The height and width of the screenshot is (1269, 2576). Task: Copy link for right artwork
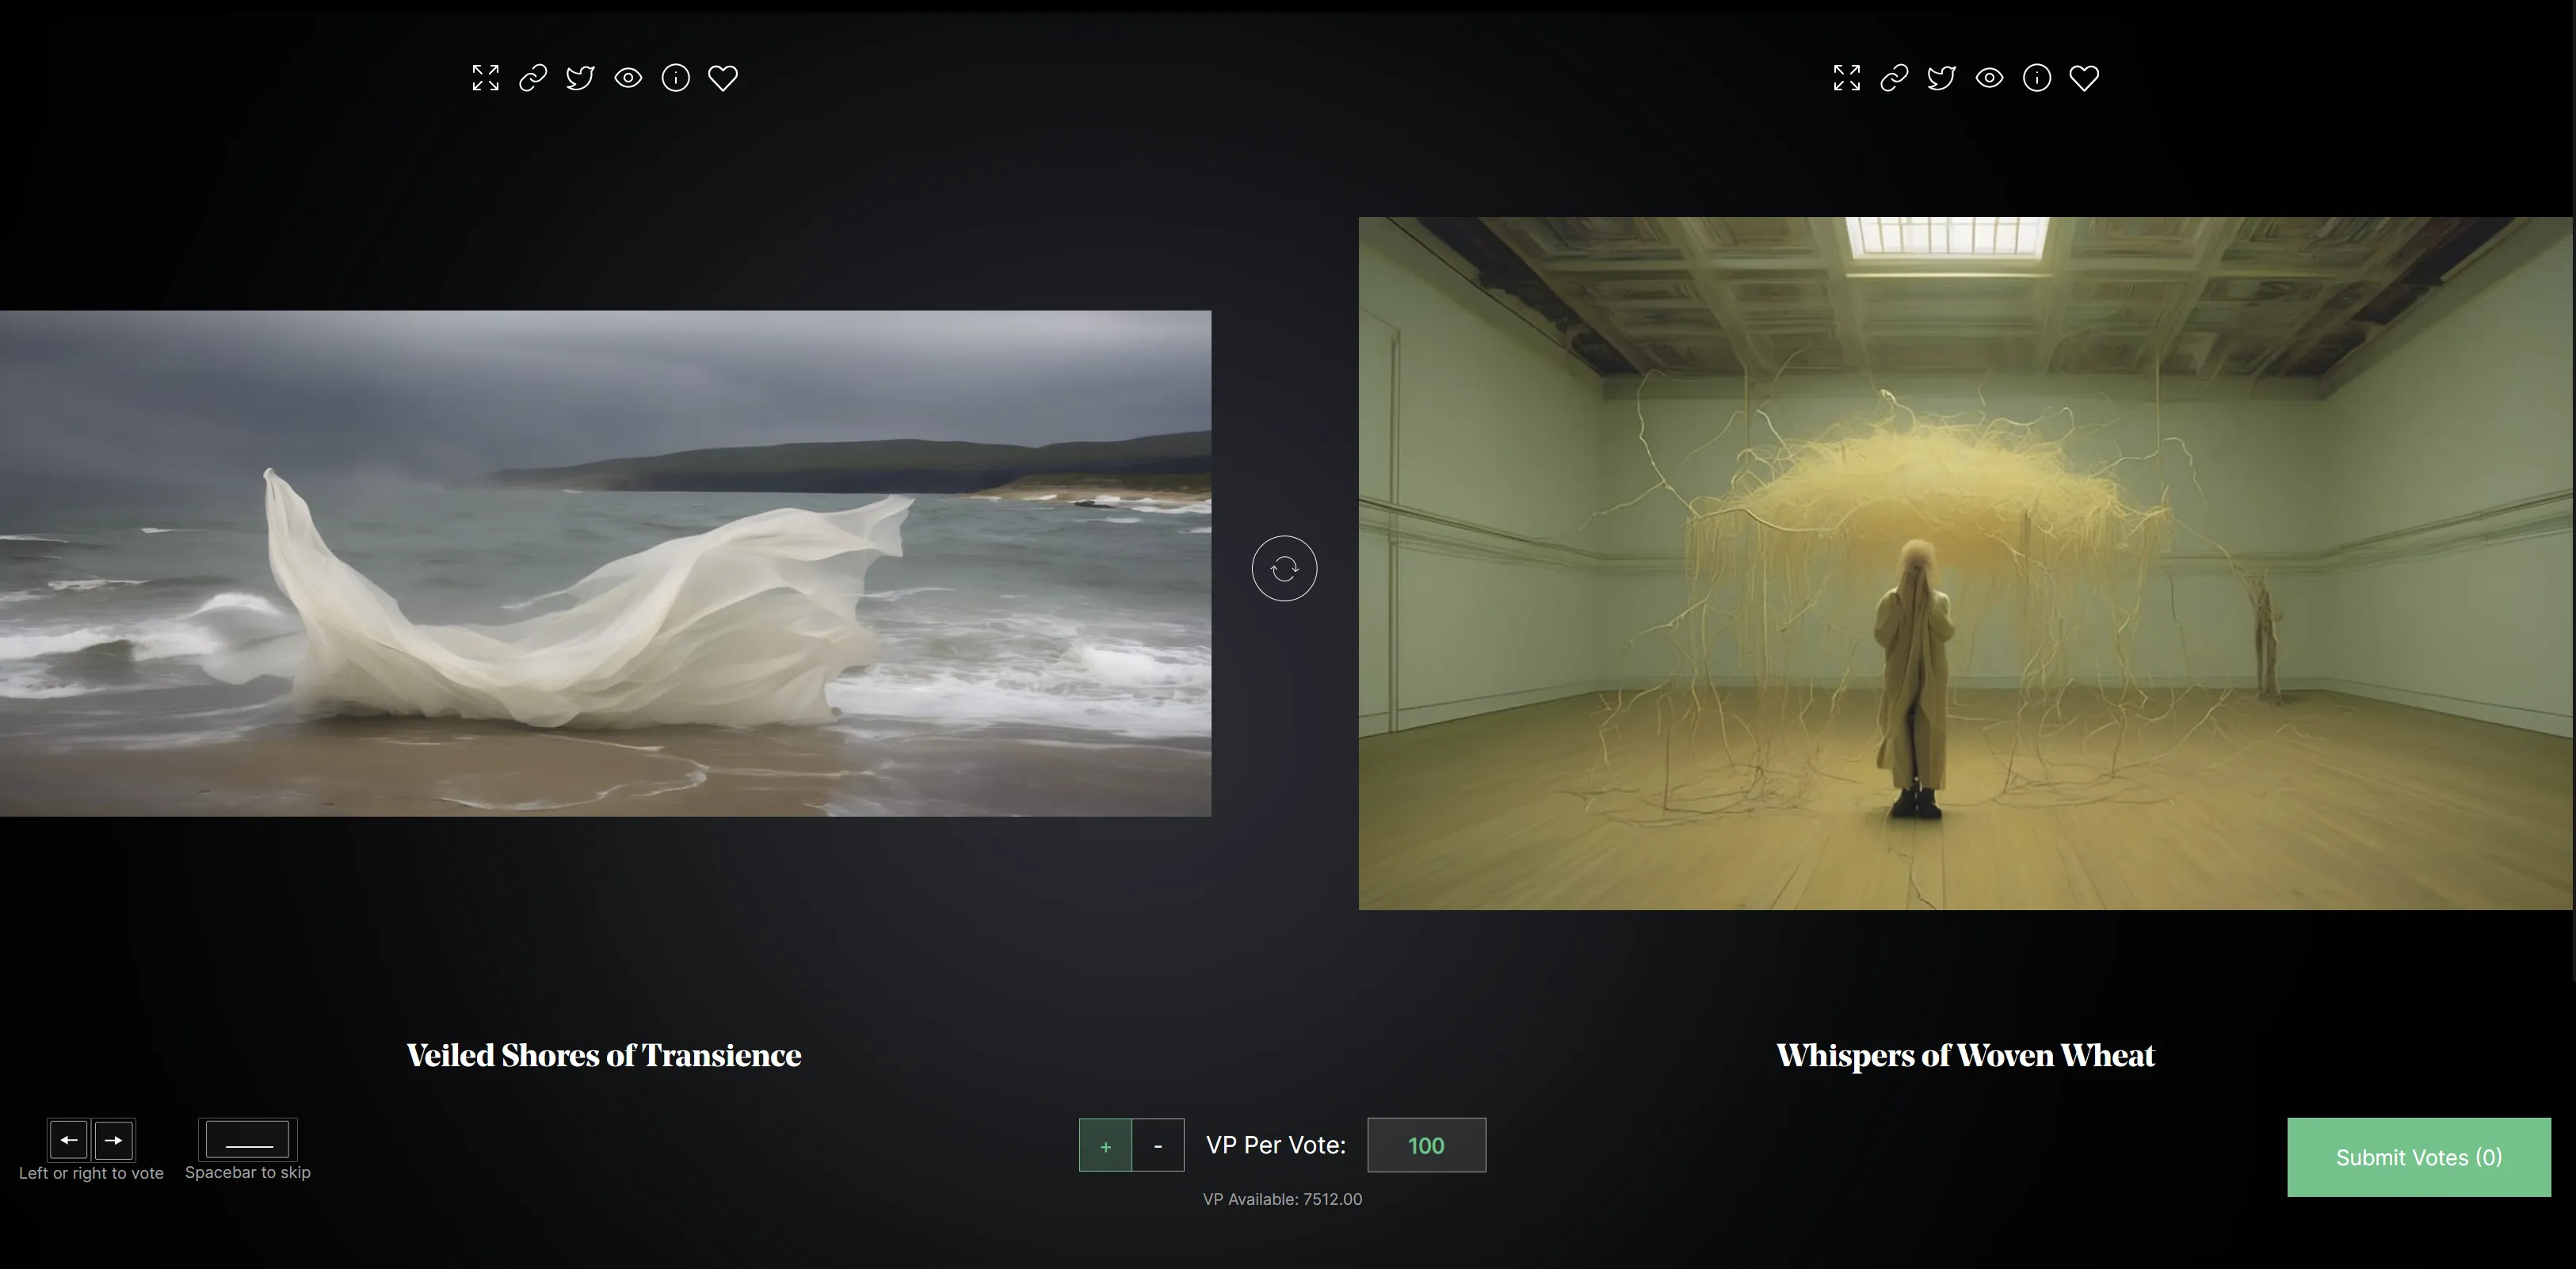click(1894, 78)
